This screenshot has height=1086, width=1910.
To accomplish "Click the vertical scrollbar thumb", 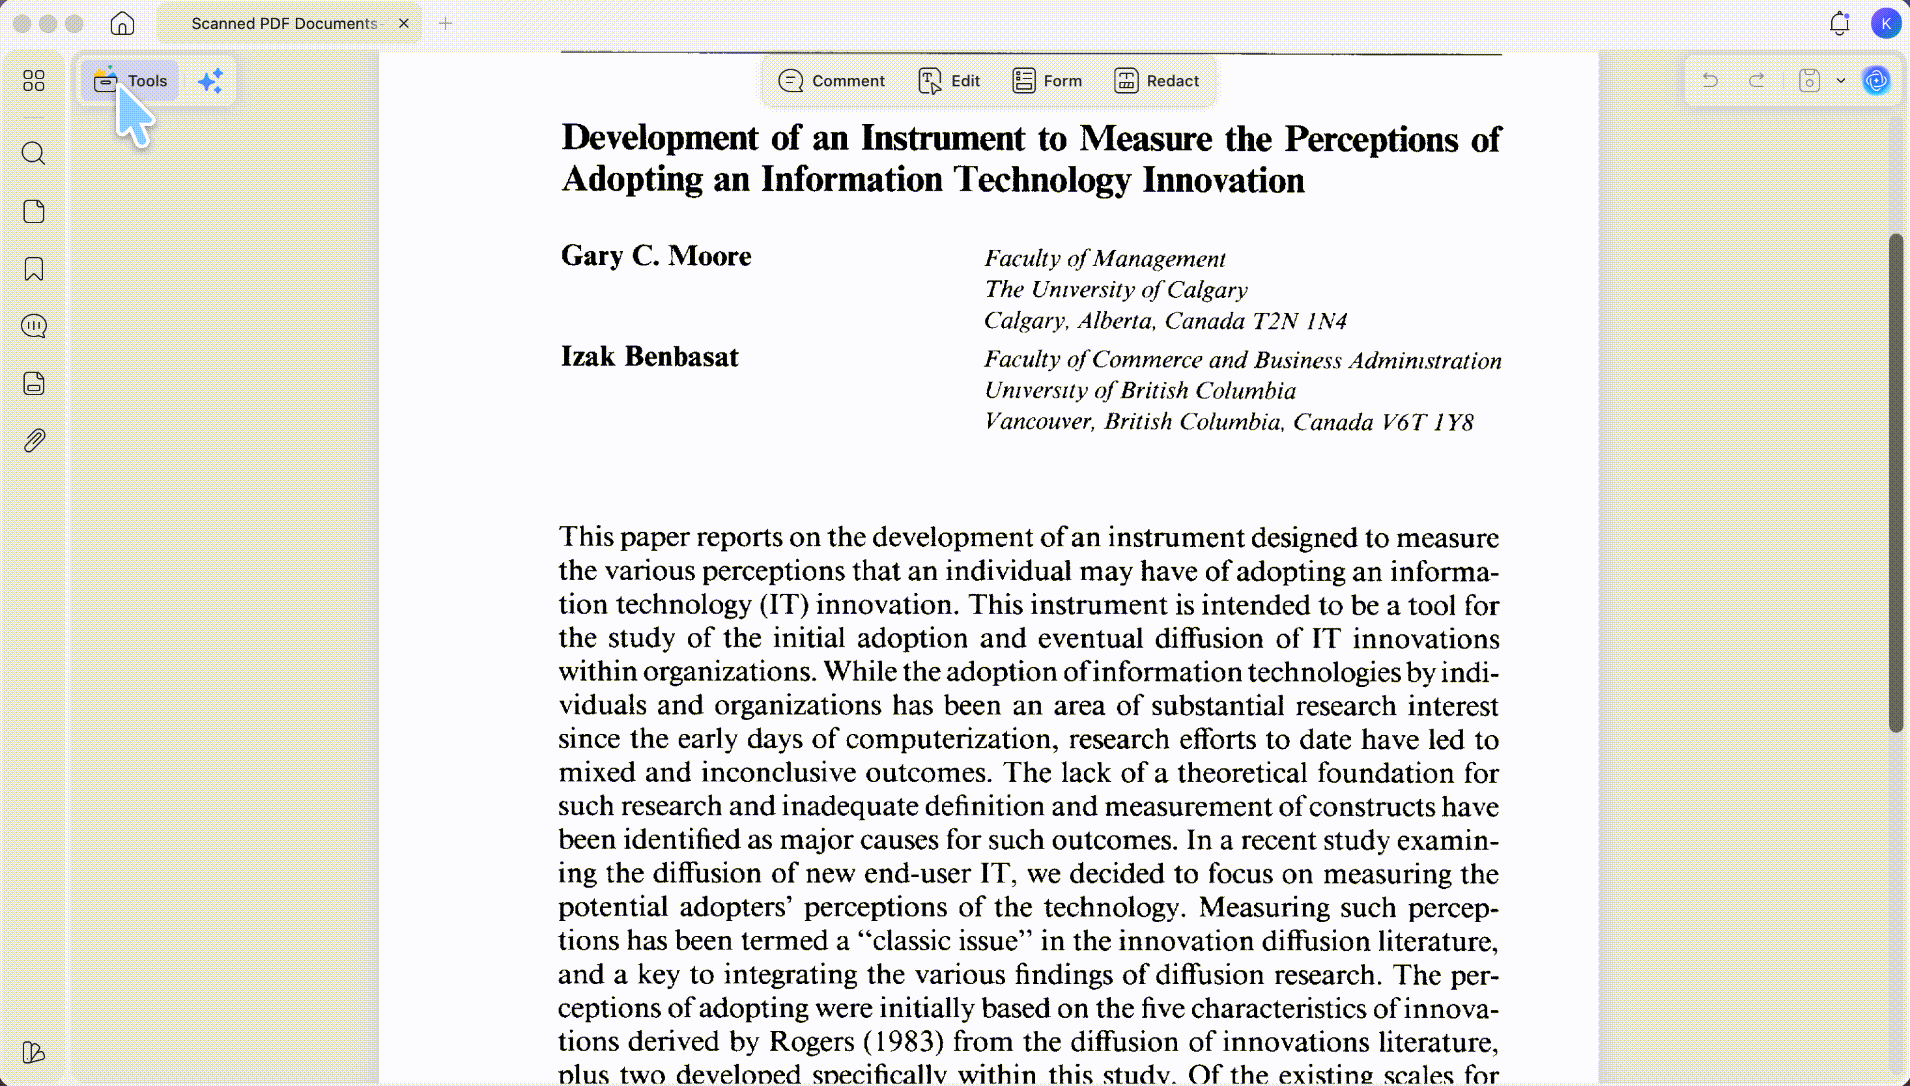I will click(1895, 483).
